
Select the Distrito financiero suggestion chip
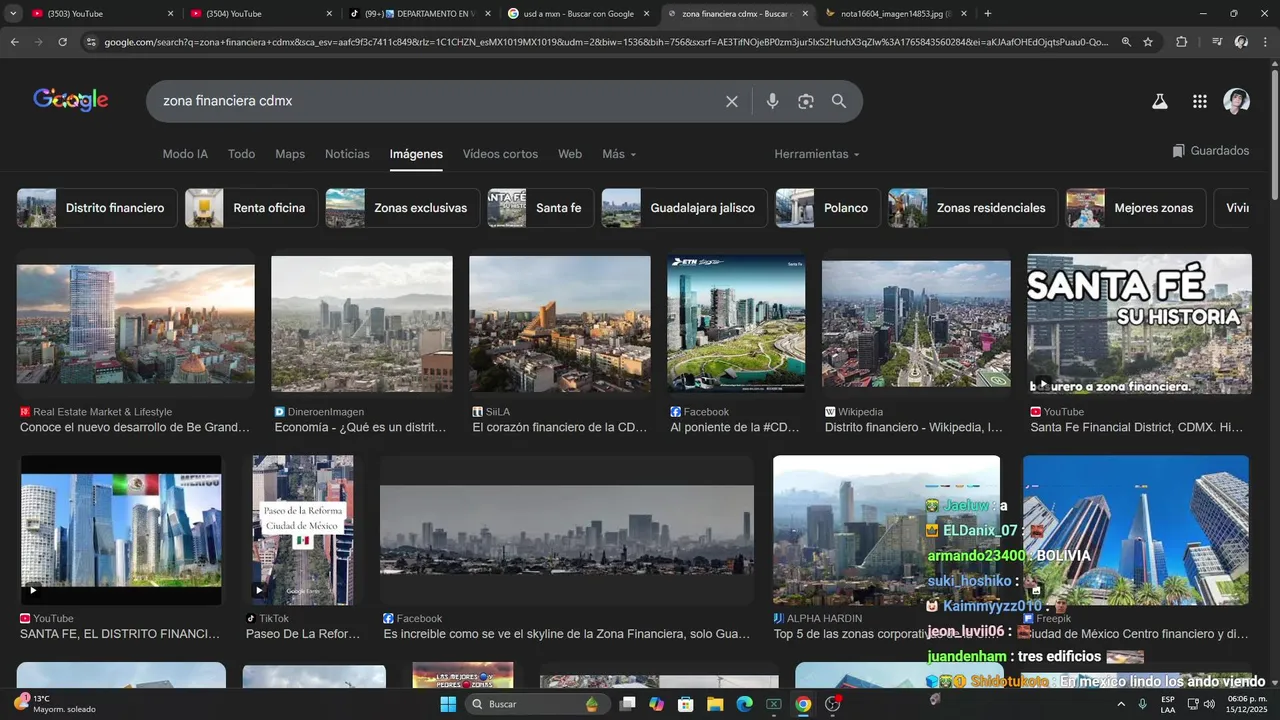click(97, 208)
